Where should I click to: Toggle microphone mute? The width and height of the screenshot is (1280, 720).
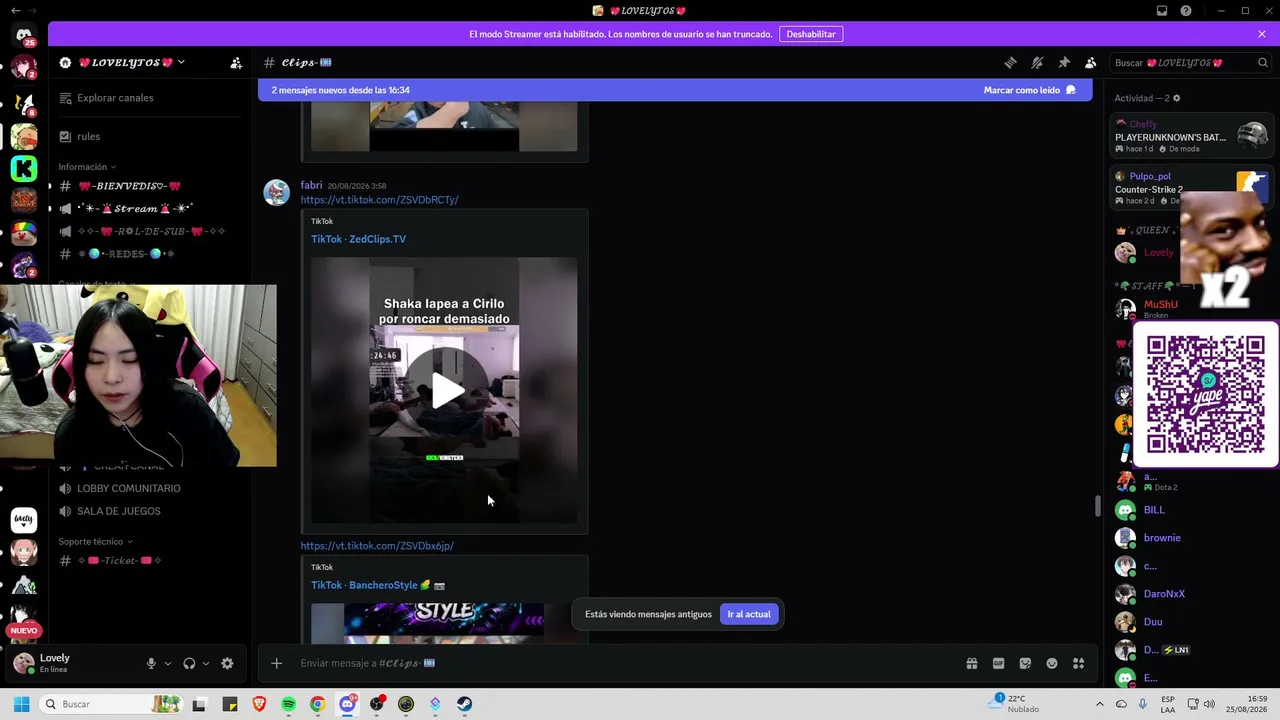(151, 663)
